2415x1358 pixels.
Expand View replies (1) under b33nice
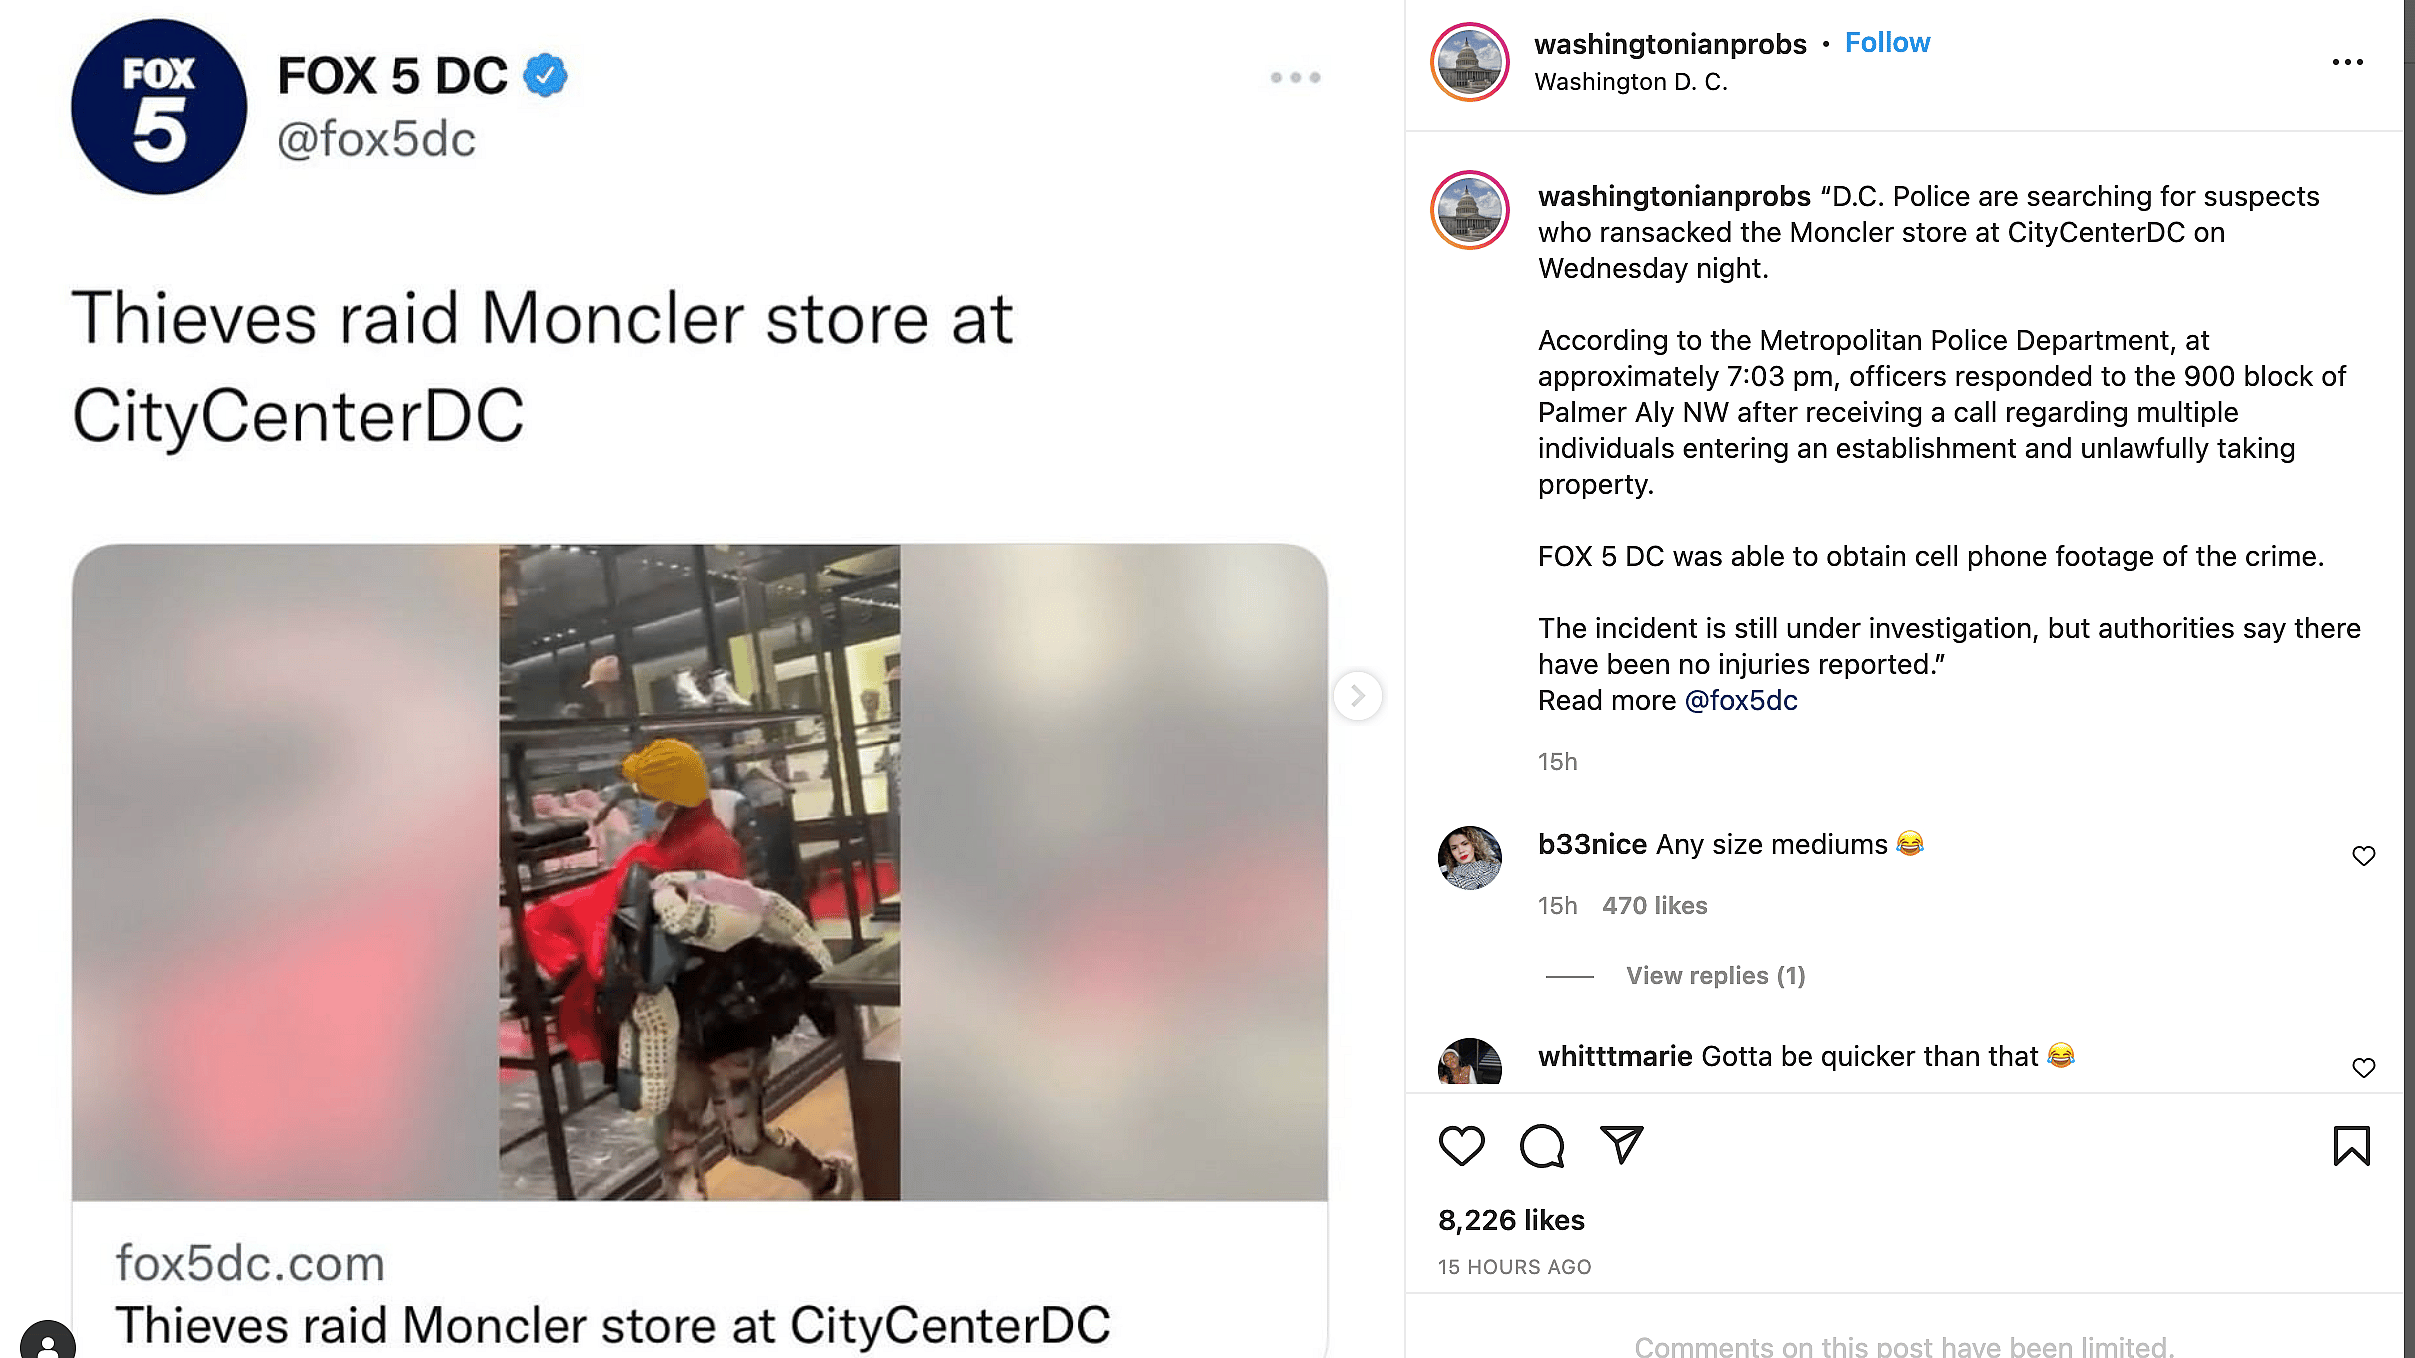(1715, 975)
